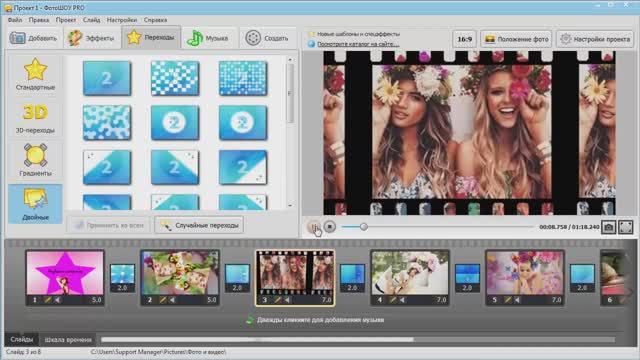Choose the checkerboard transition thumbnail
640x360 pixels.
coord(175,78)
